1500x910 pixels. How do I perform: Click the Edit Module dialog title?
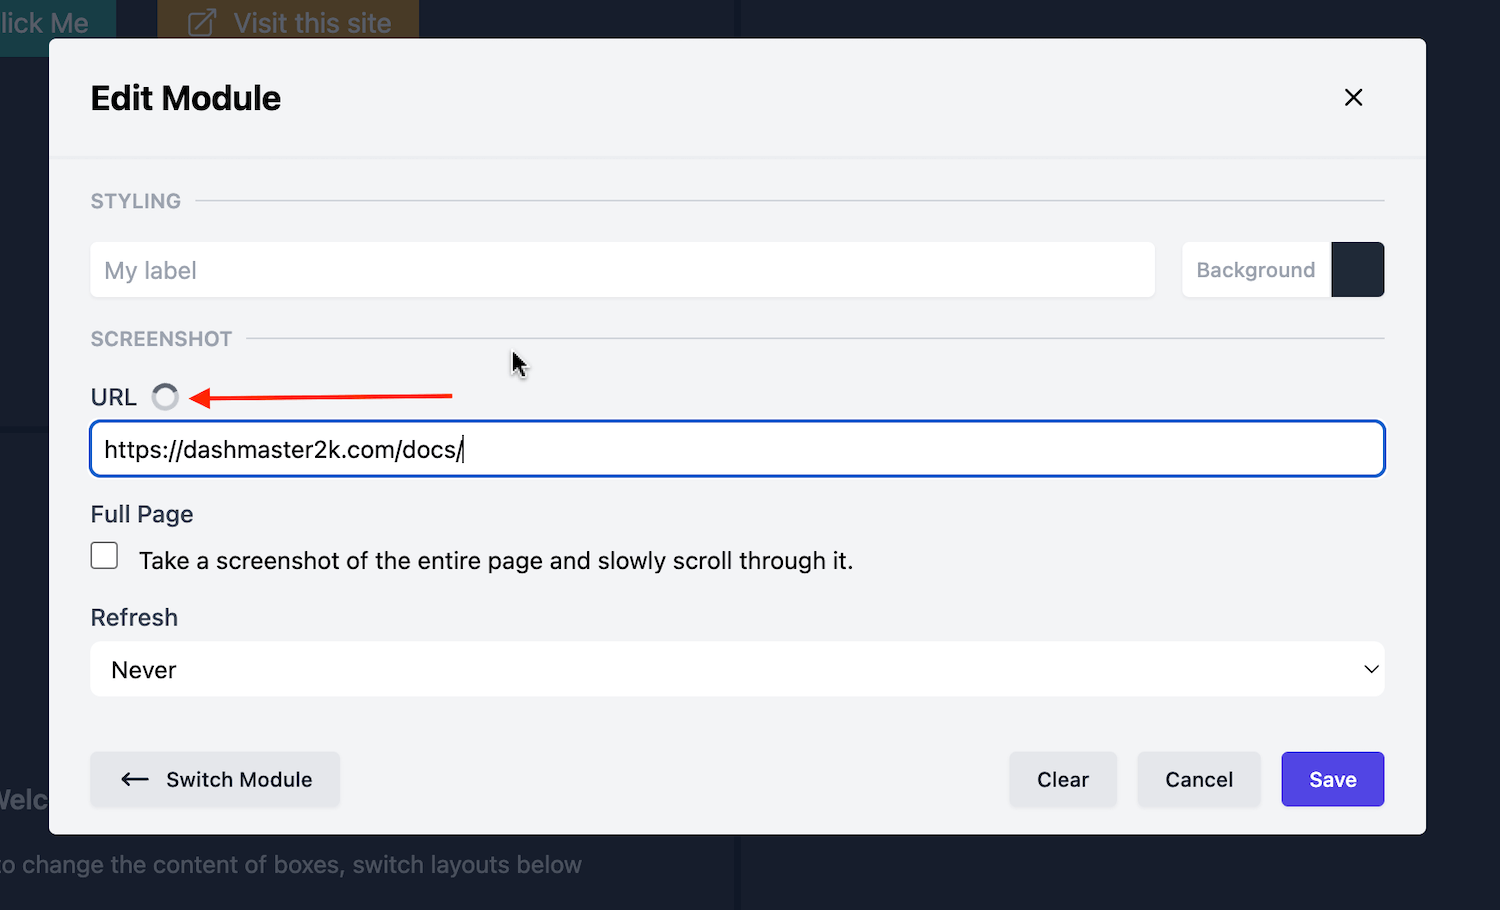pos(186,98)
